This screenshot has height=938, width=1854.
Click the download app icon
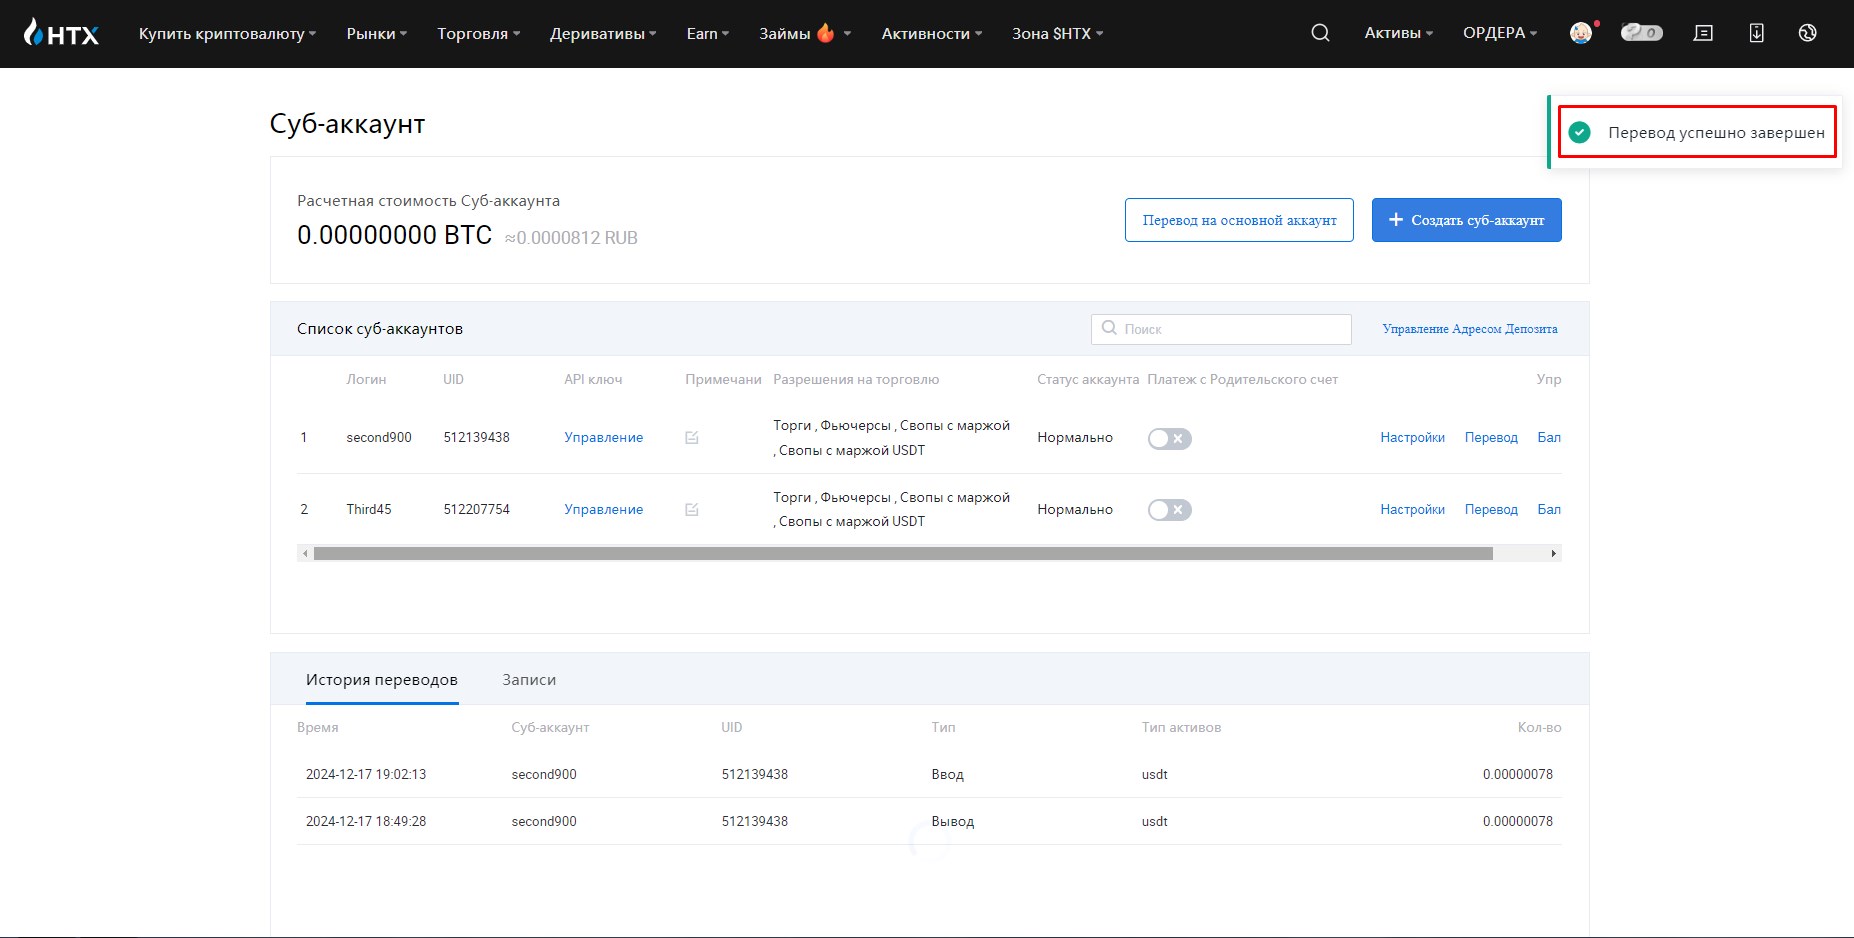[x=1756, y=33]
